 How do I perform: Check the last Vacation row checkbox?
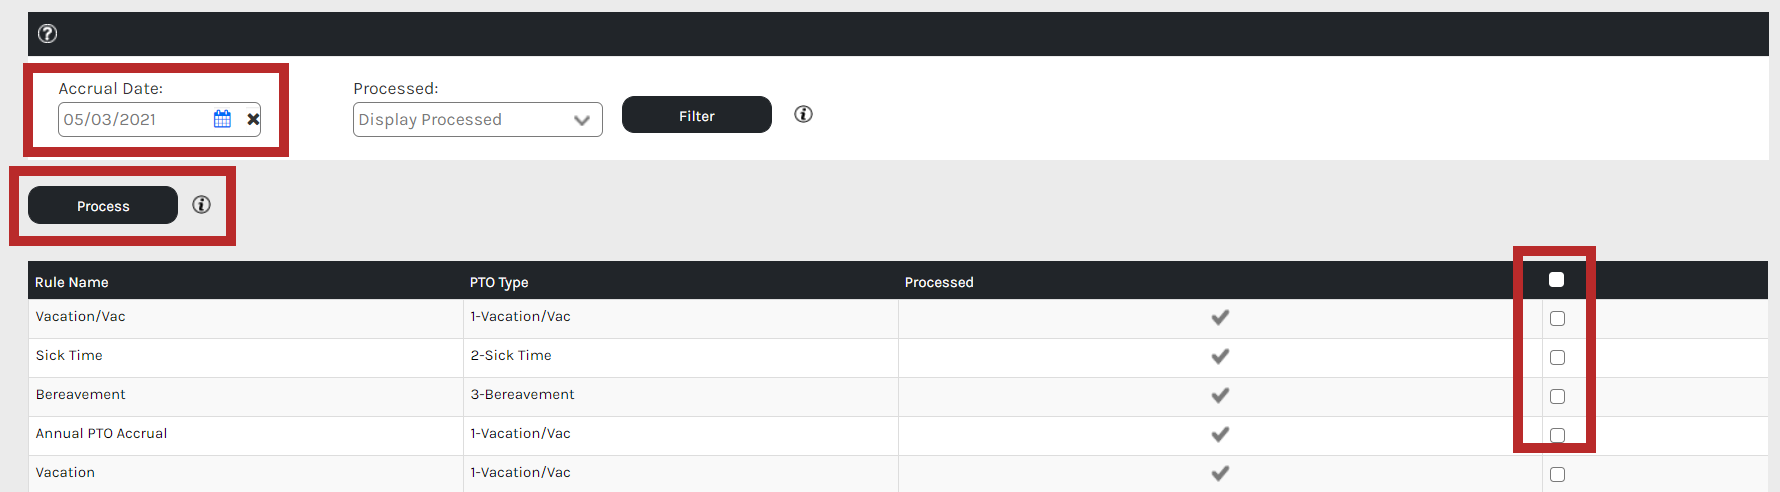pos(1557,475)
